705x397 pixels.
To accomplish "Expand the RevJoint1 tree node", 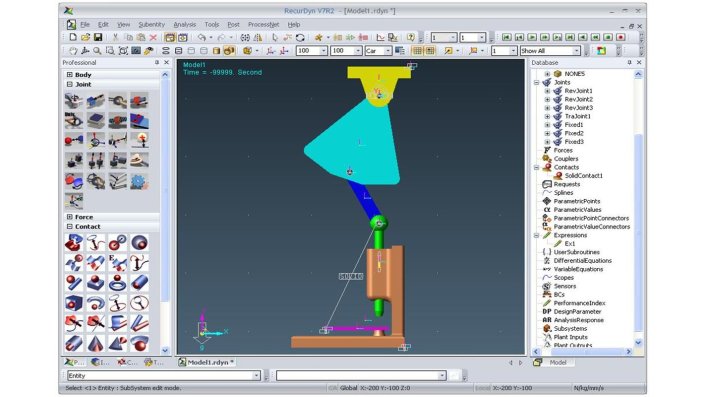I will 547,91.
